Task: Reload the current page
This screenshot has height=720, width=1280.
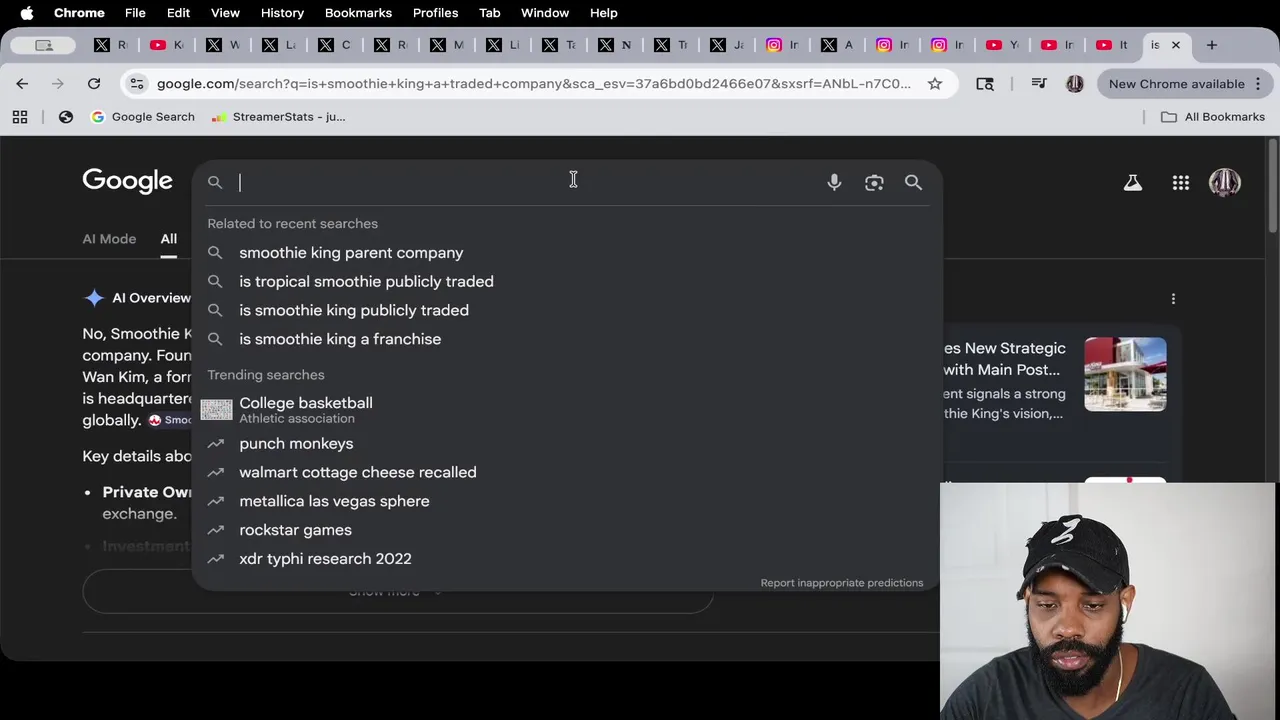Action: (x=94, y=84)
